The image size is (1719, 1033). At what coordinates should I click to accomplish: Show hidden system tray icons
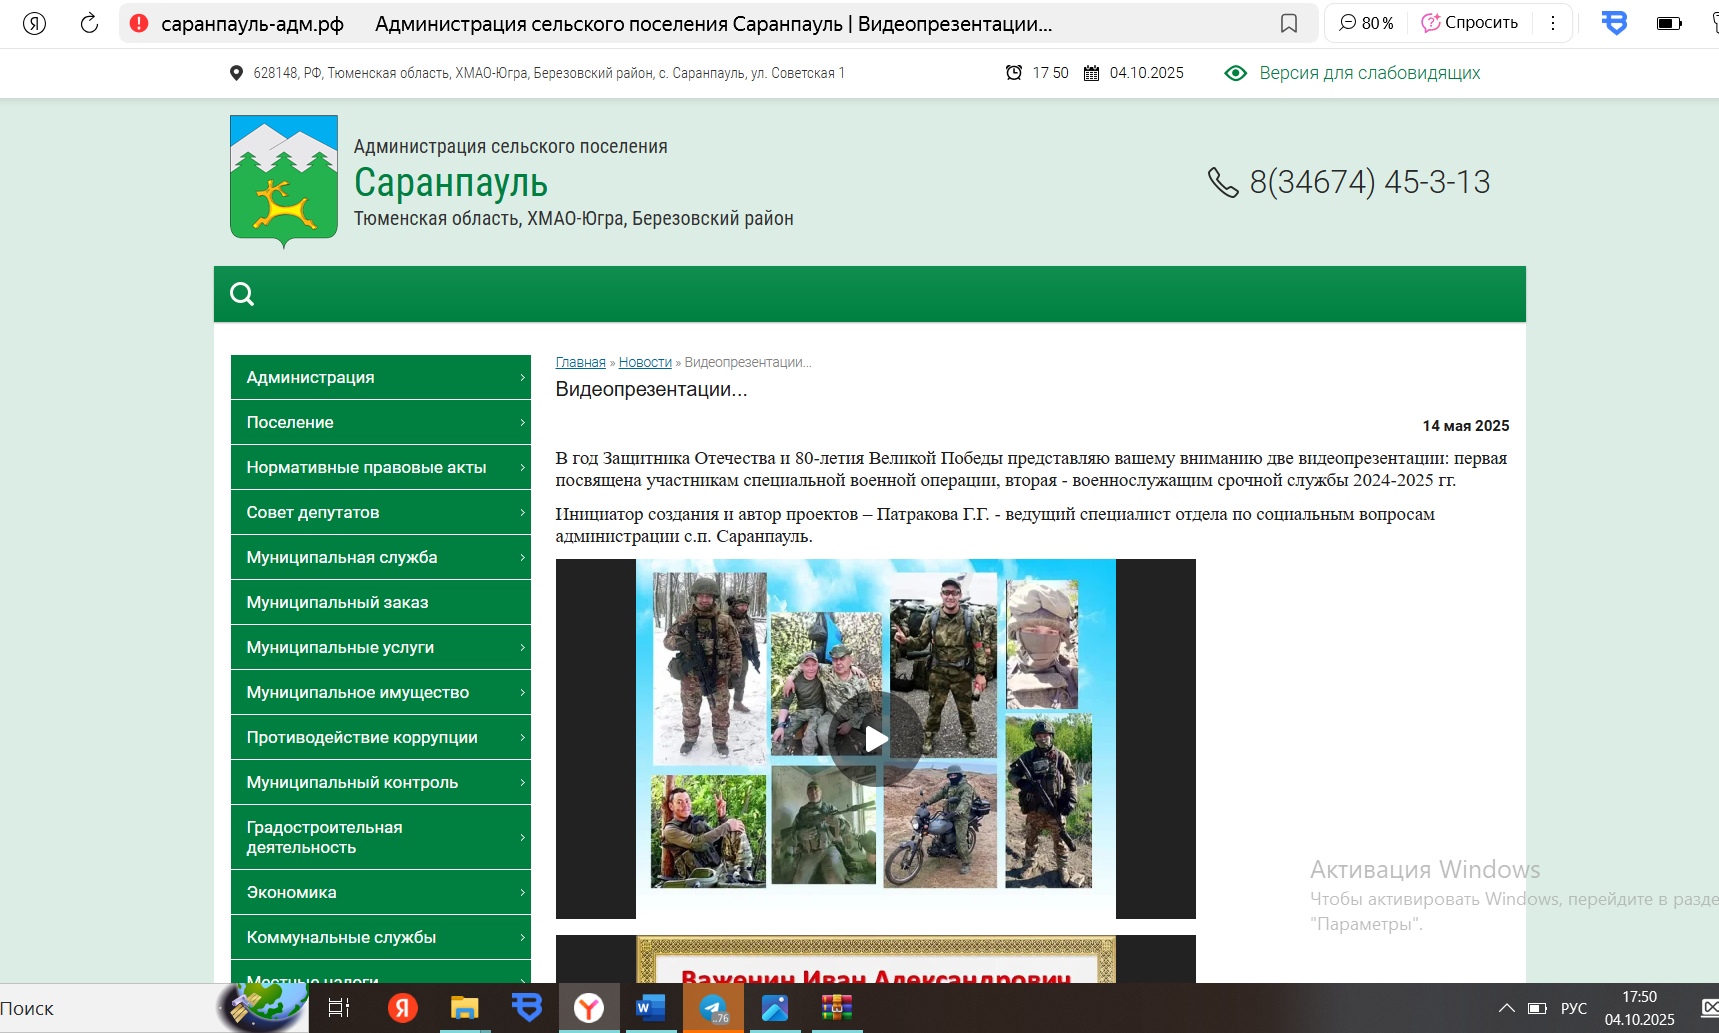pos(1506,1008)
